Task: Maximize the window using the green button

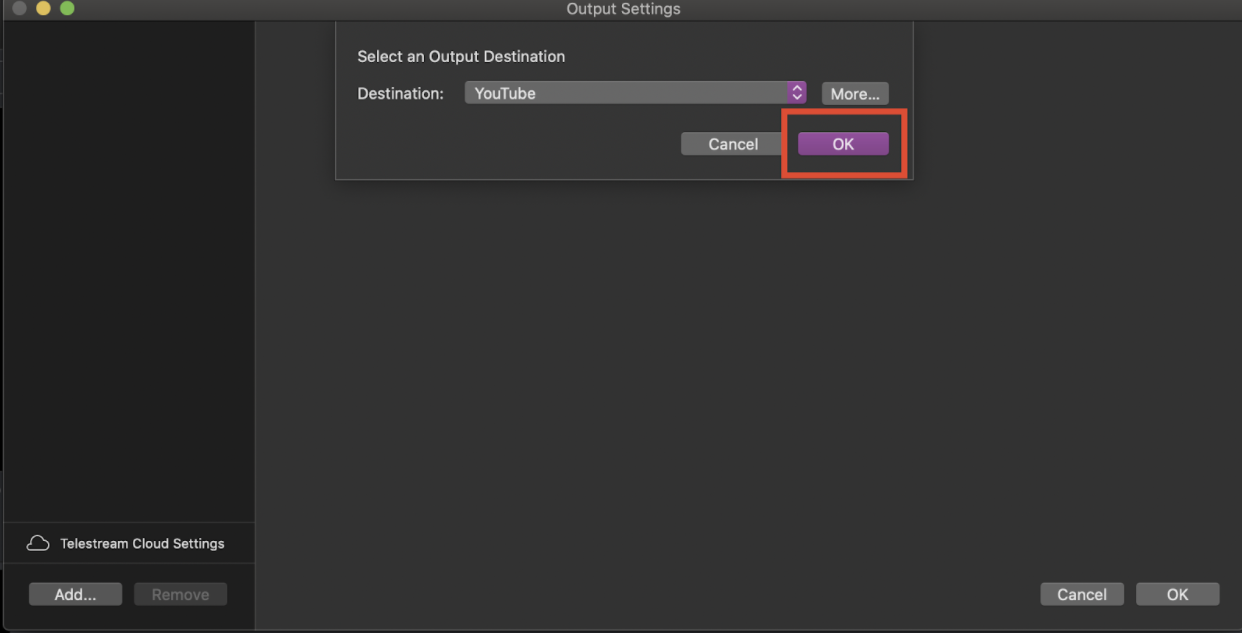Action: tap(67, 9)
